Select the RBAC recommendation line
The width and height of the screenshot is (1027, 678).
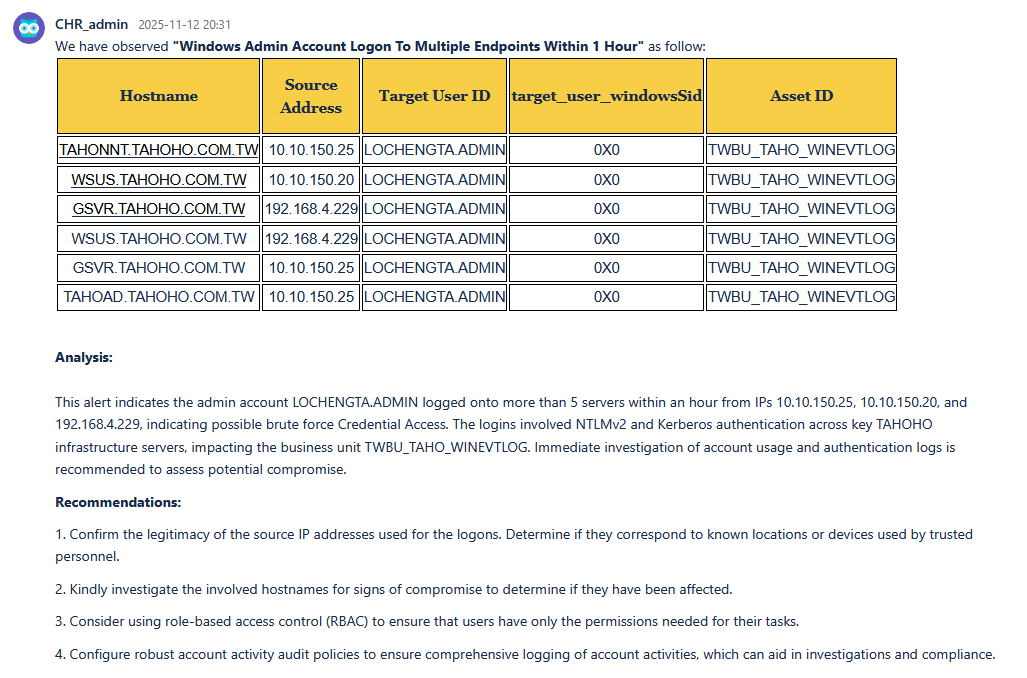pyautogui.click(x=427, y=621)
